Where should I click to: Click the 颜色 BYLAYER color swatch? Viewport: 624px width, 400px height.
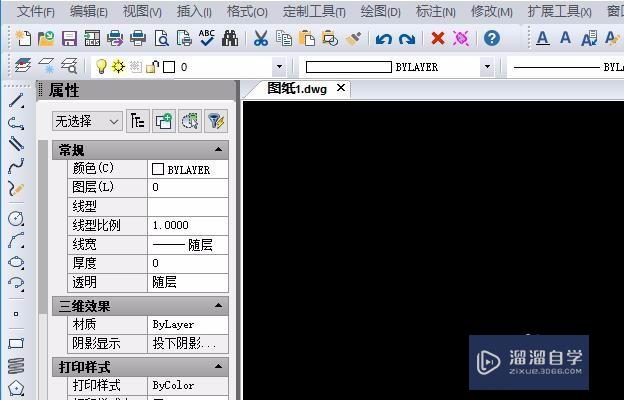click(158, 169)
